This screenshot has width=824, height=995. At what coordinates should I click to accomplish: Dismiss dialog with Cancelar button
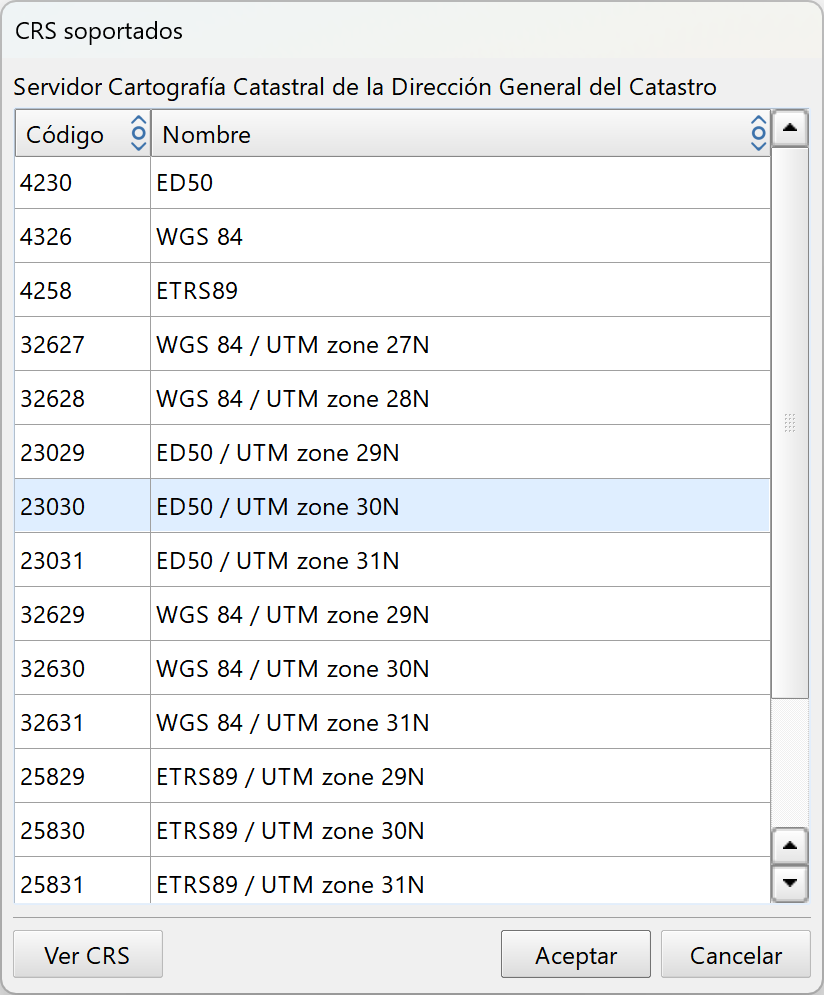click(x=735, y=955)
